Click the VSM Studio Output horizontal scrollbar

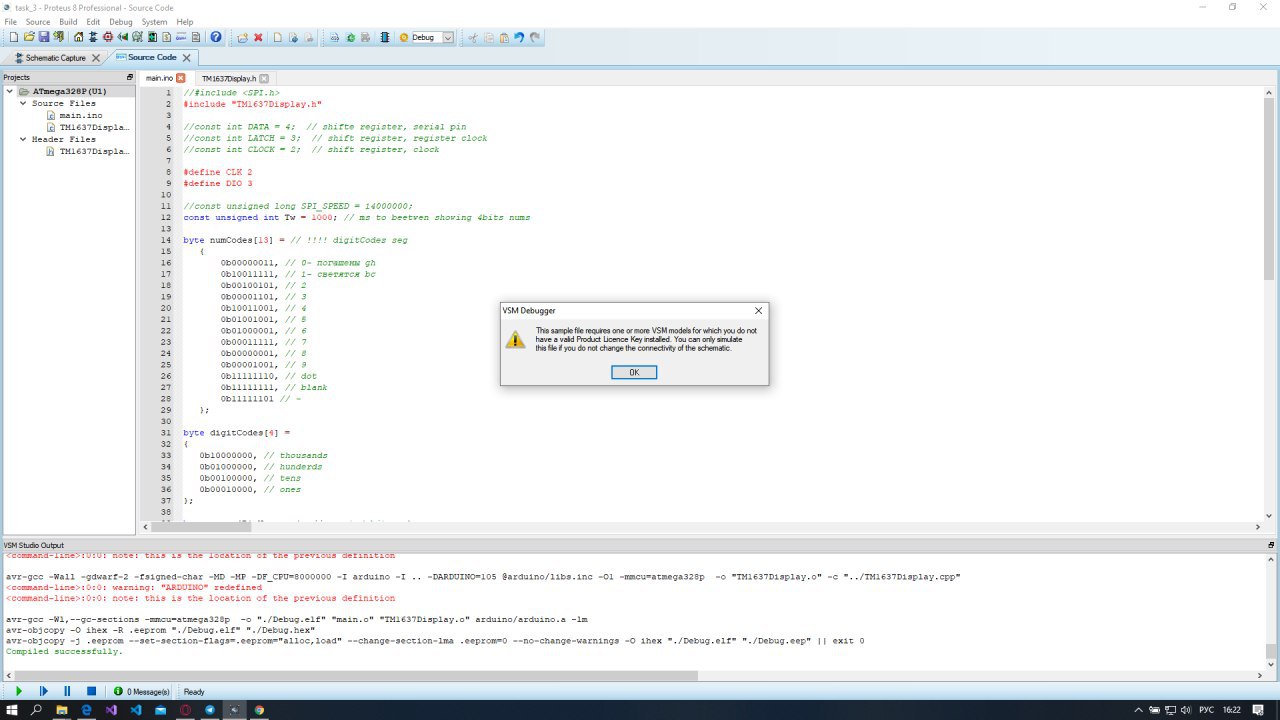coord(633,675)
